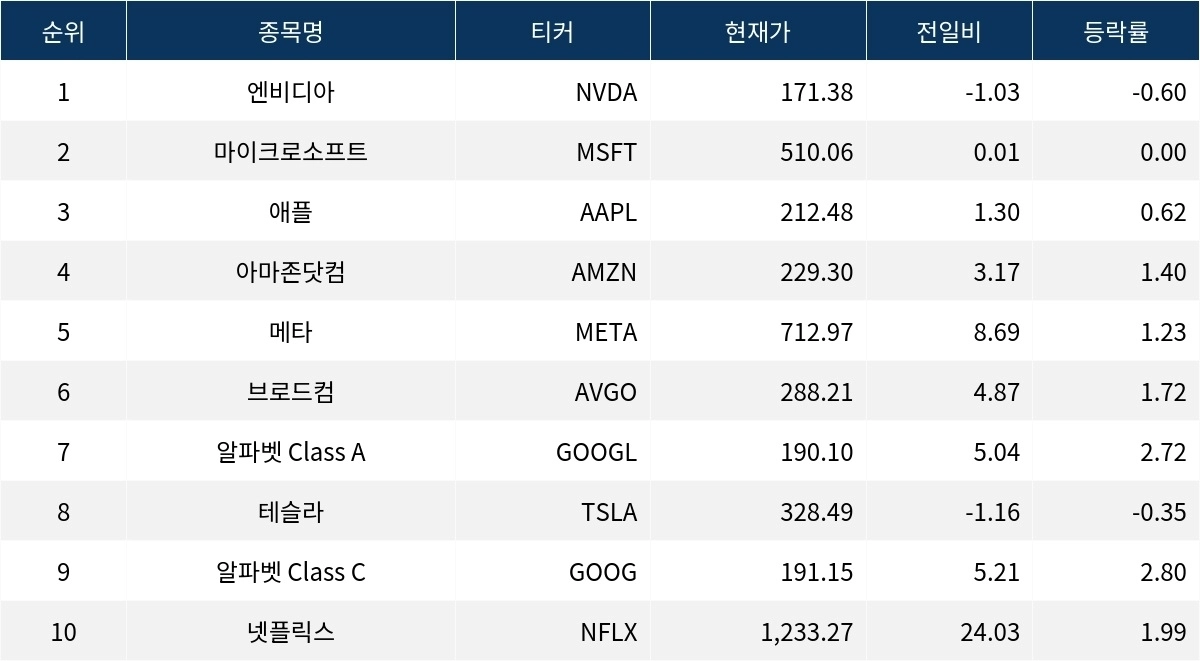Select the 티커 column header
This screenshot has width=1200, height=661.
552,31
